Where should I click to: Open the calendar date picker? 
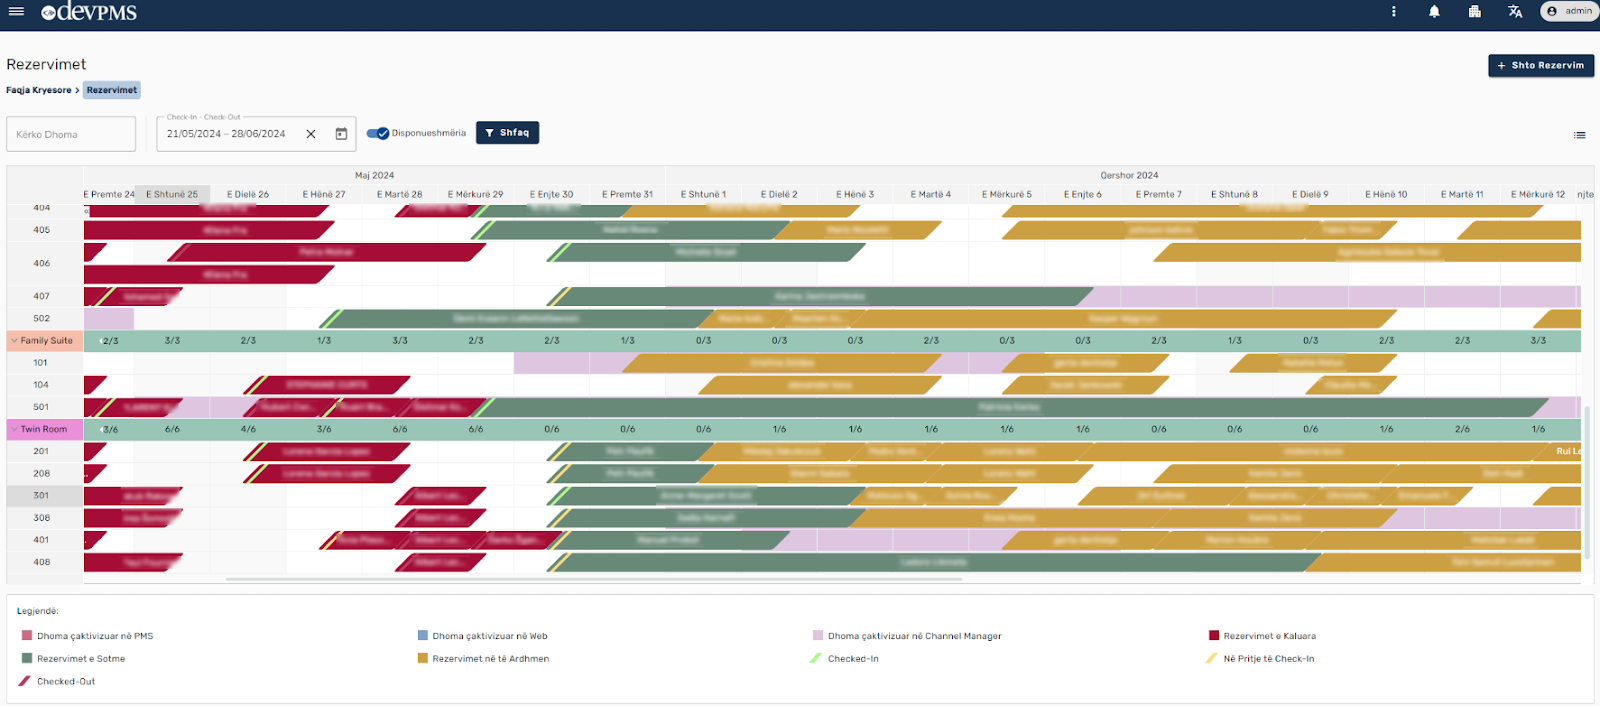tap(341, 134)
